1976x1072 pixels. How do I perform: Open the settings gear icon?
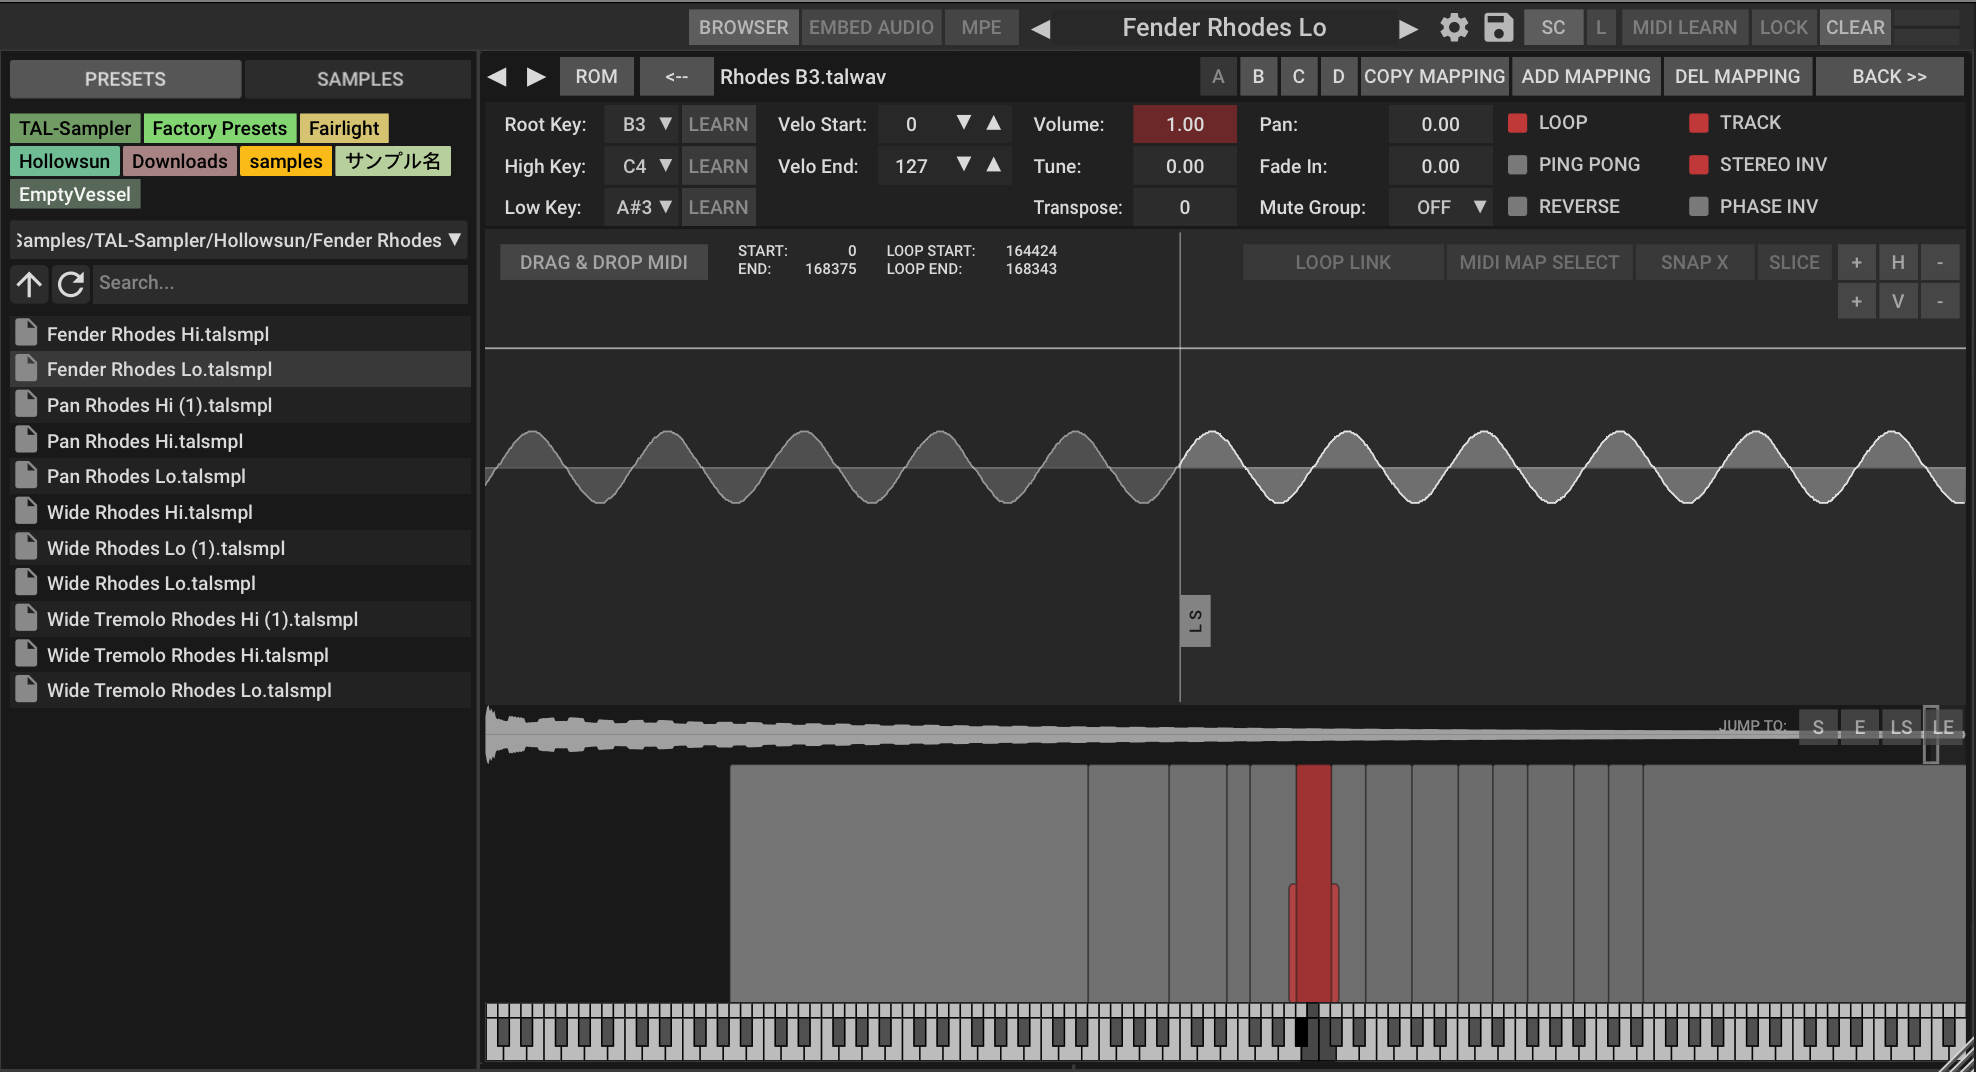click(1453, 28)
